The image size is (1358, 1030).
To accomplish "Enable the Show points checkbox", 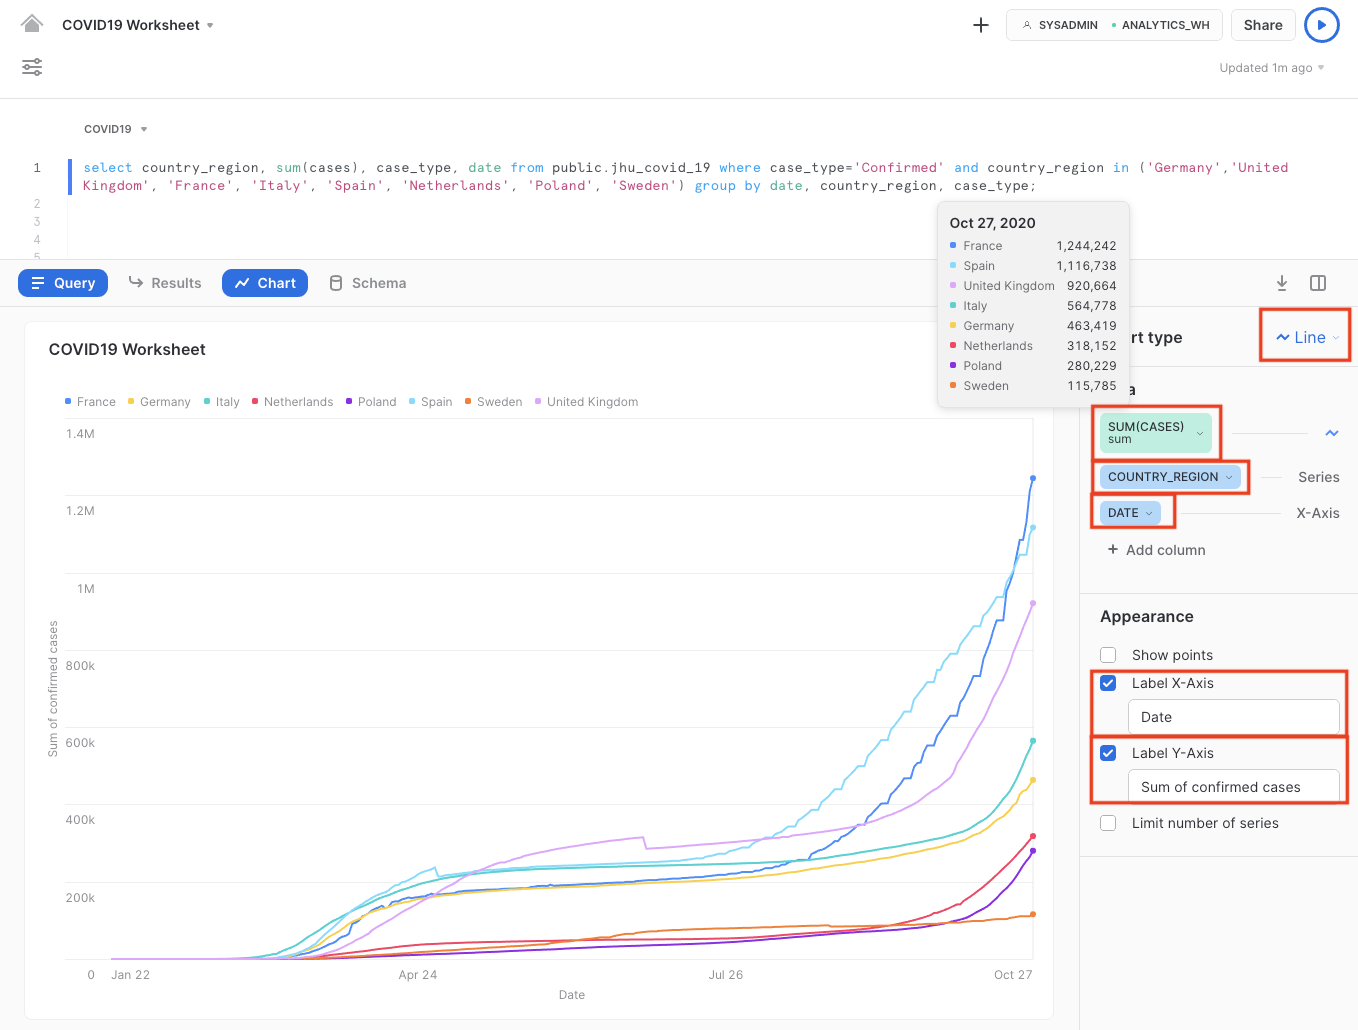I will (1108, 655).
